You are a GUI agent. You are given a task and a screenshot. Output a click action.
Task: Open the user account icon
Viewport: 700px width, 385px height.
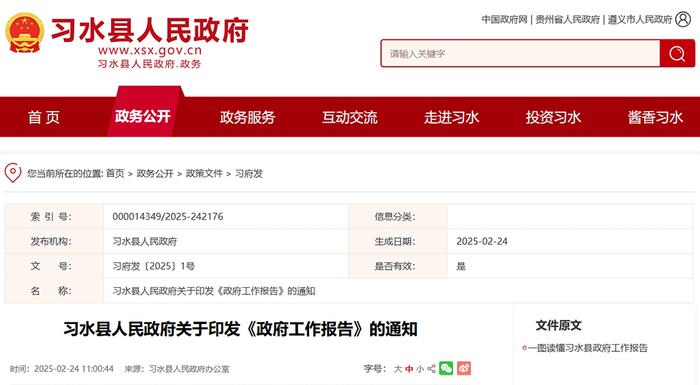coord(683,19)
